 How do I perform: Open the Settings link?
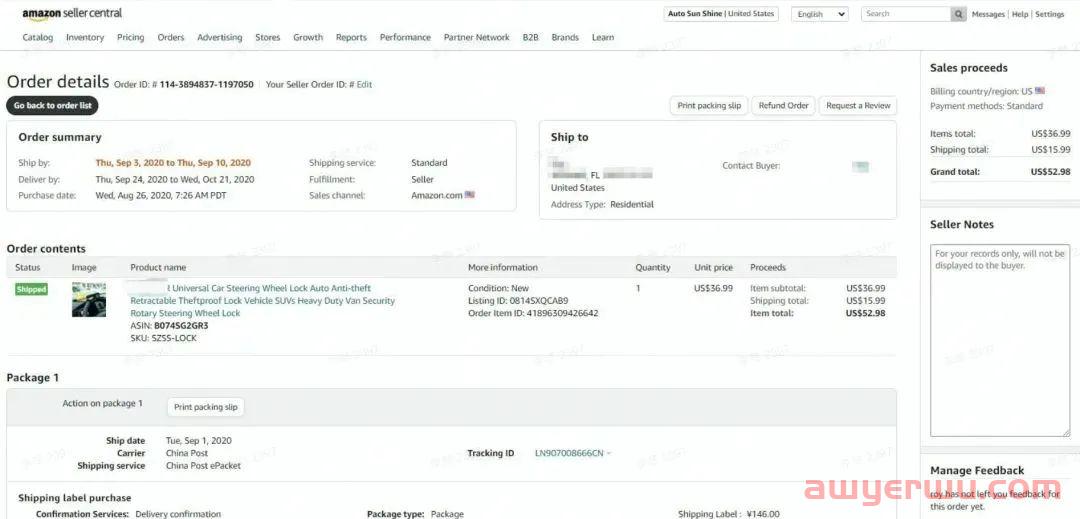(x=1050, y=14)
